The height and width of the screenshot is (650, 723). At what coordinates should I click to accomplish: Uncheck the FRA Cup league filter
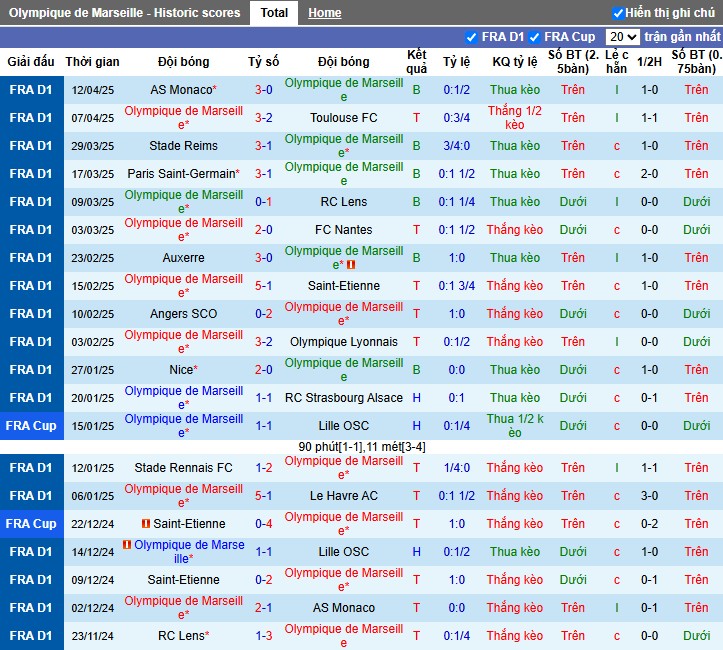[x=534, y=37]
